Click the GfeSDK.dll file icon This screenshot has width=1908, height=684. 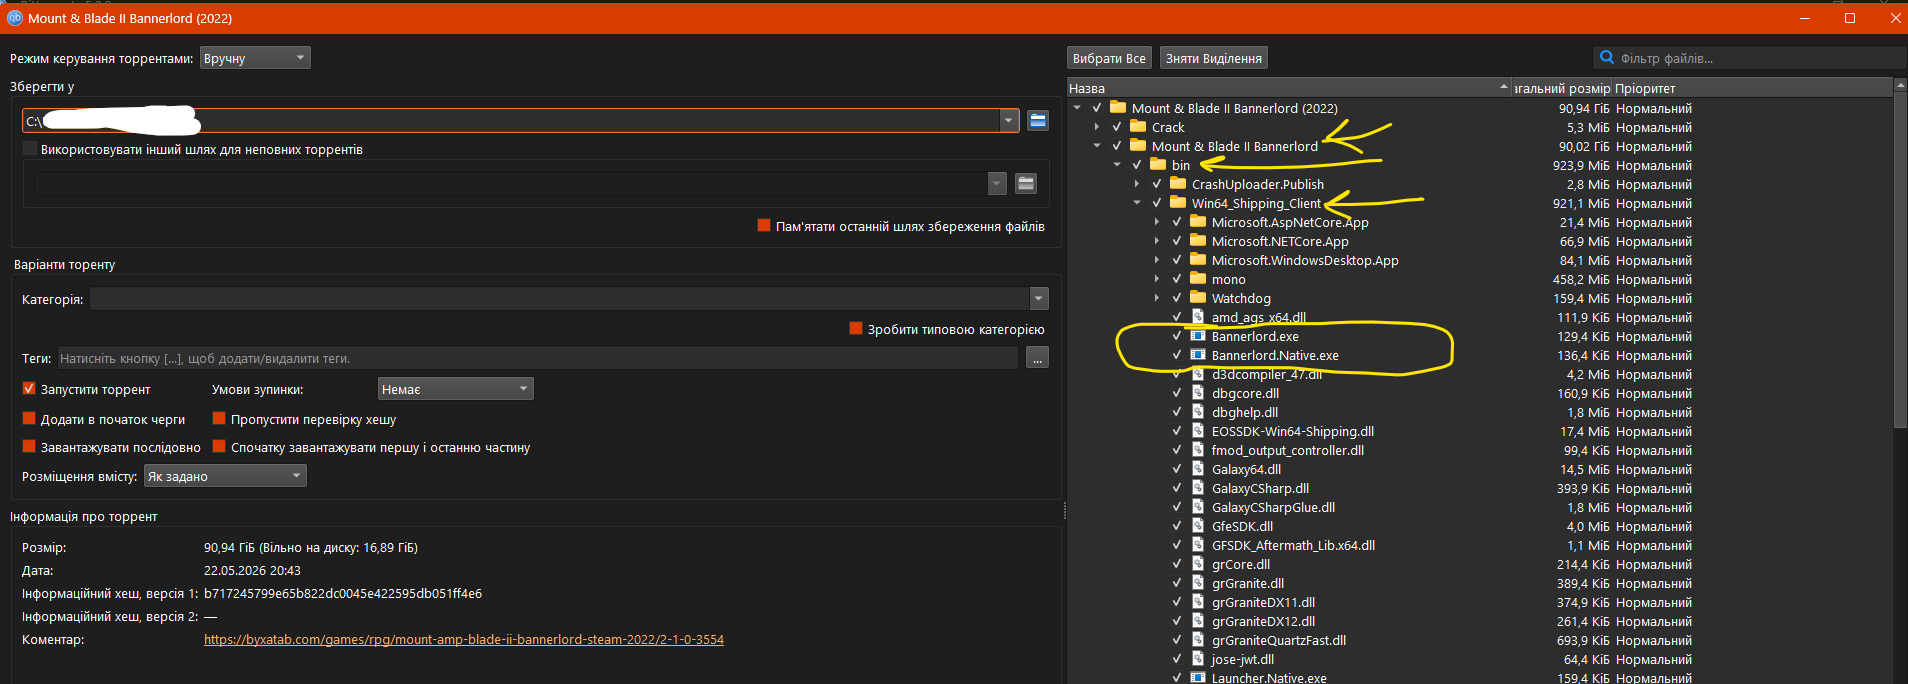1198,526
